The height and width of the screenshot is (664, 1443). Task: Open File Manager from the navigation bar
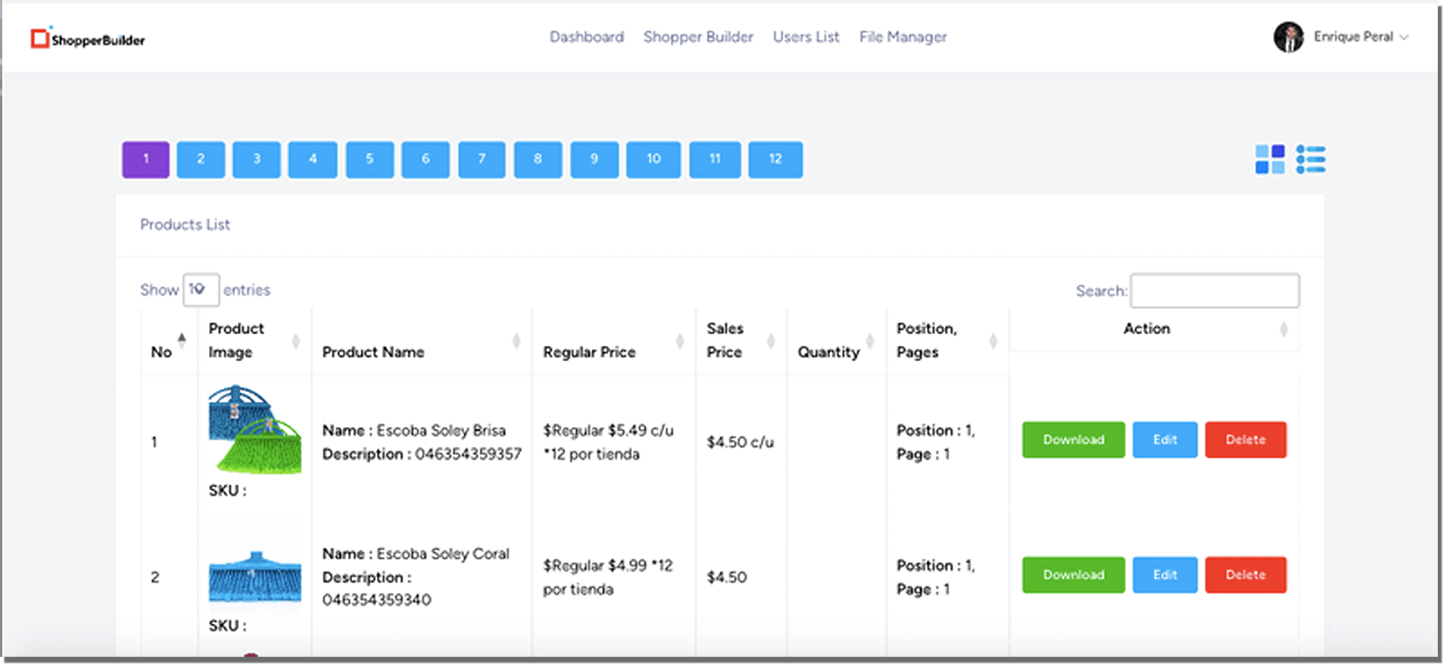pyautogui.click(x=902, y=37)
